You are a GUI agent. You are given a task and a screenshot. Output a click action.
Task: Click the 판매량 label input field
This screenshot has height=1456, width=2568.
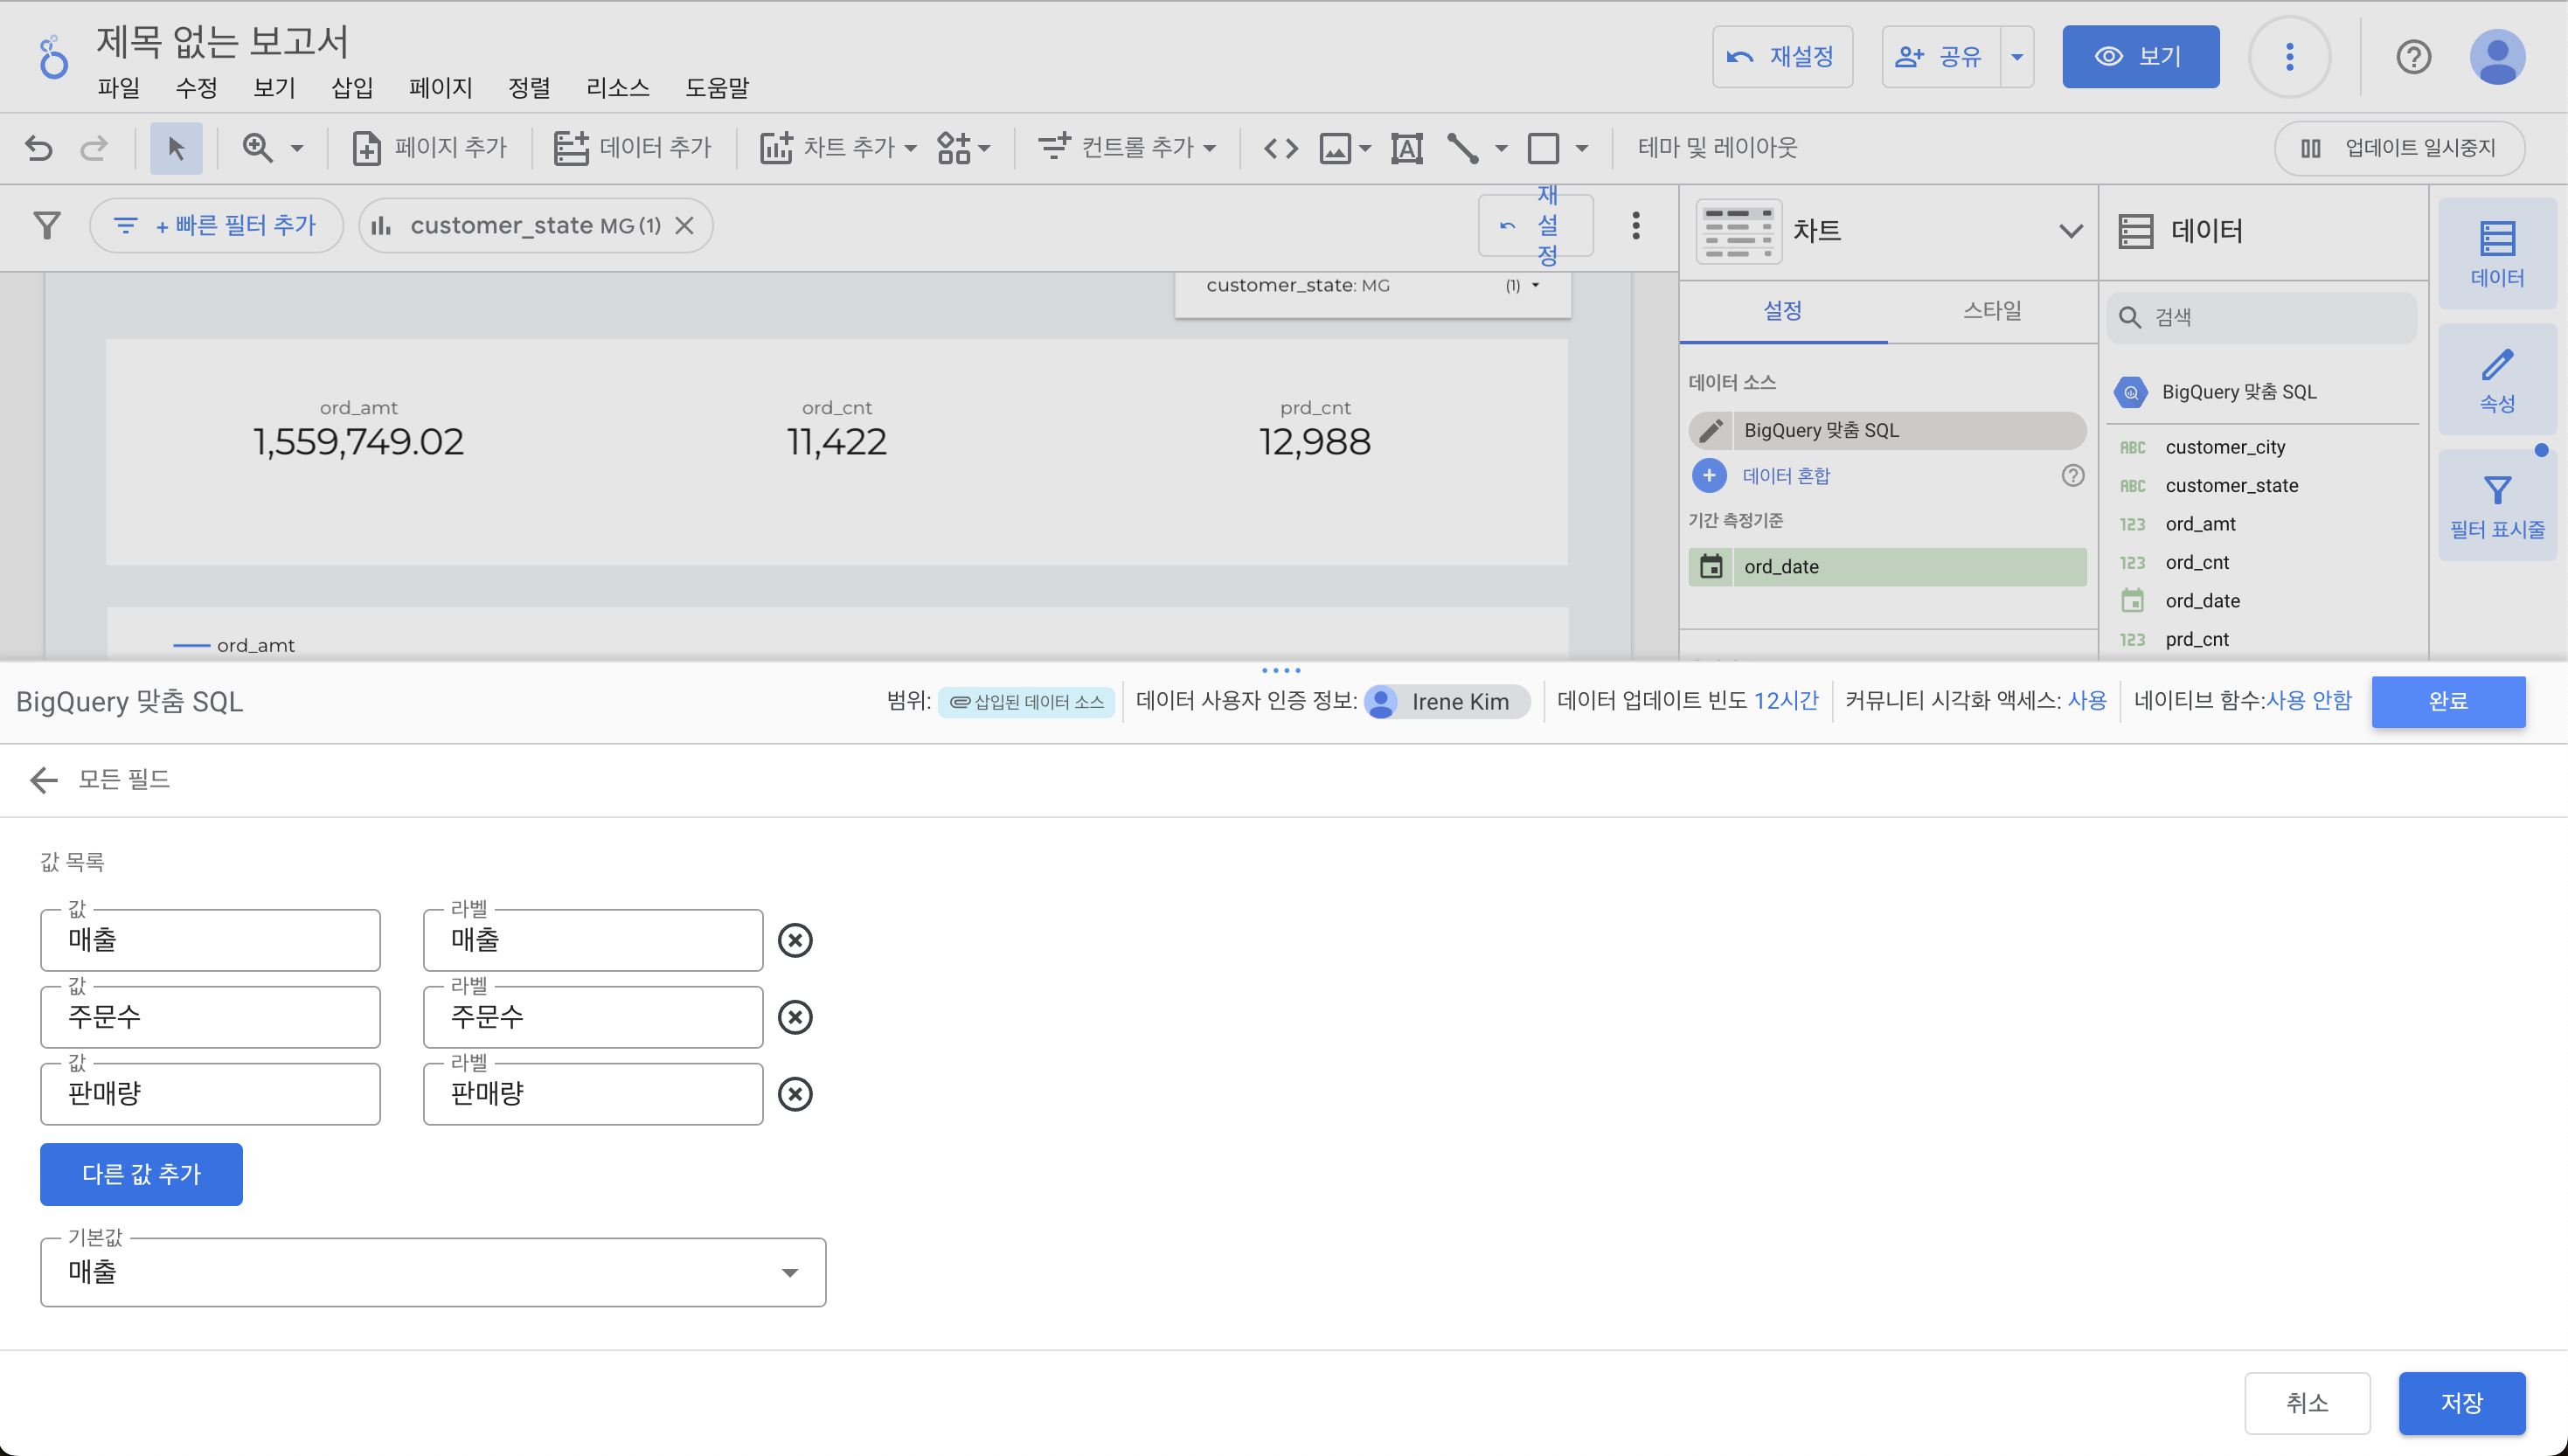point(593,1094)
